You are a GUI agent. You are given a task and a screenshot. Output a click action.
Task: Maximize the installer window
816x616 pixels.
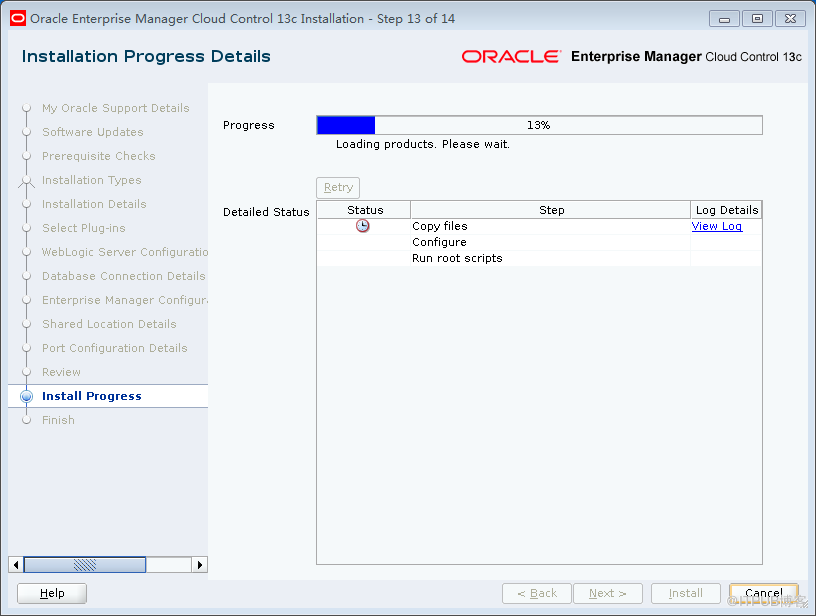(757, 19)
